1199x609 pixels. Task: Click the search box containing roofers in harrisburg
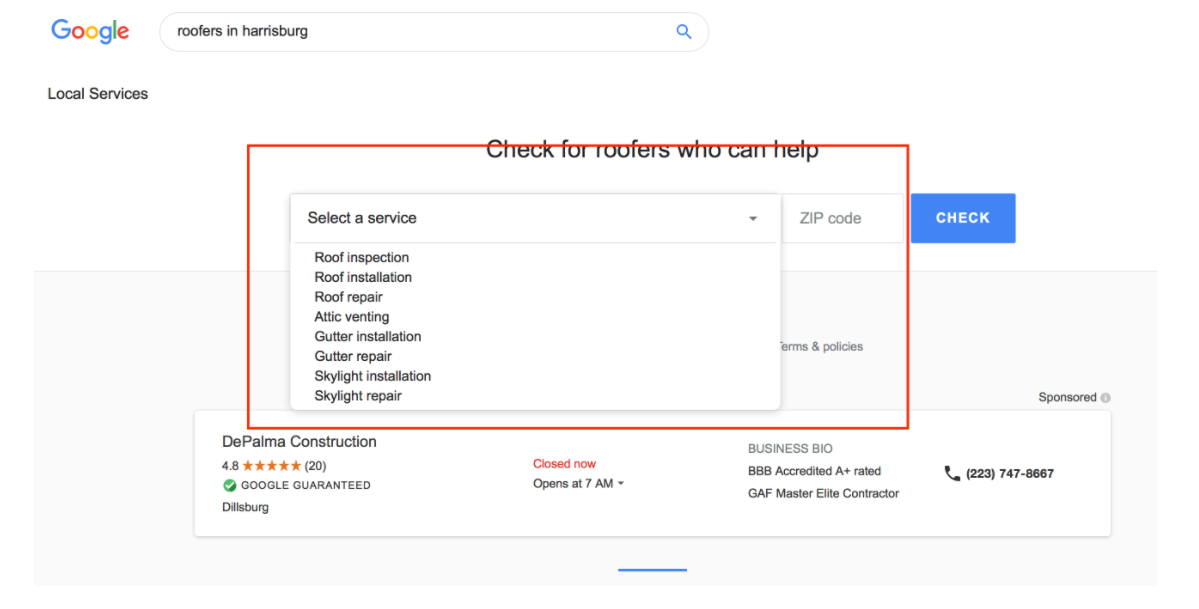coord(434,31)
